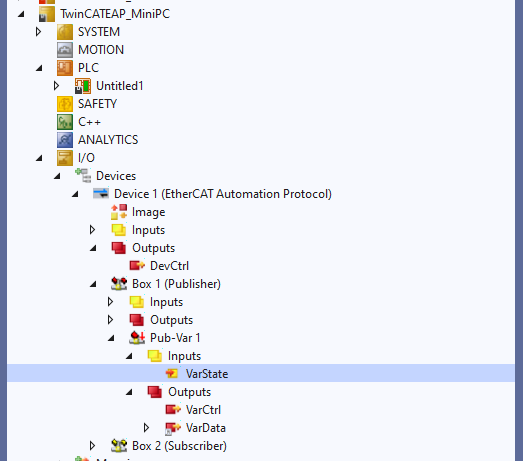Collapse the Pub-Var 1 node
The image size is (523, 461).
(111, 339)
